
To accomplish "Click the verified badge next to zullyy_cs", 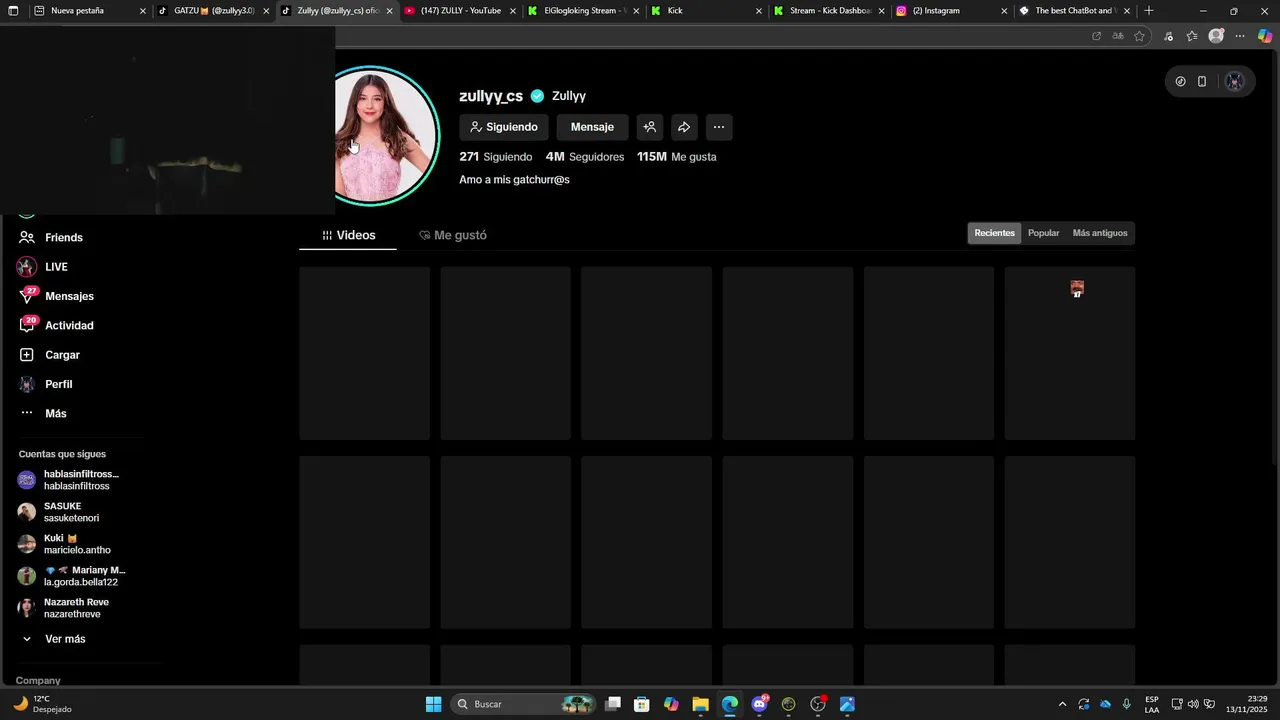I will [x=537, y=96].
